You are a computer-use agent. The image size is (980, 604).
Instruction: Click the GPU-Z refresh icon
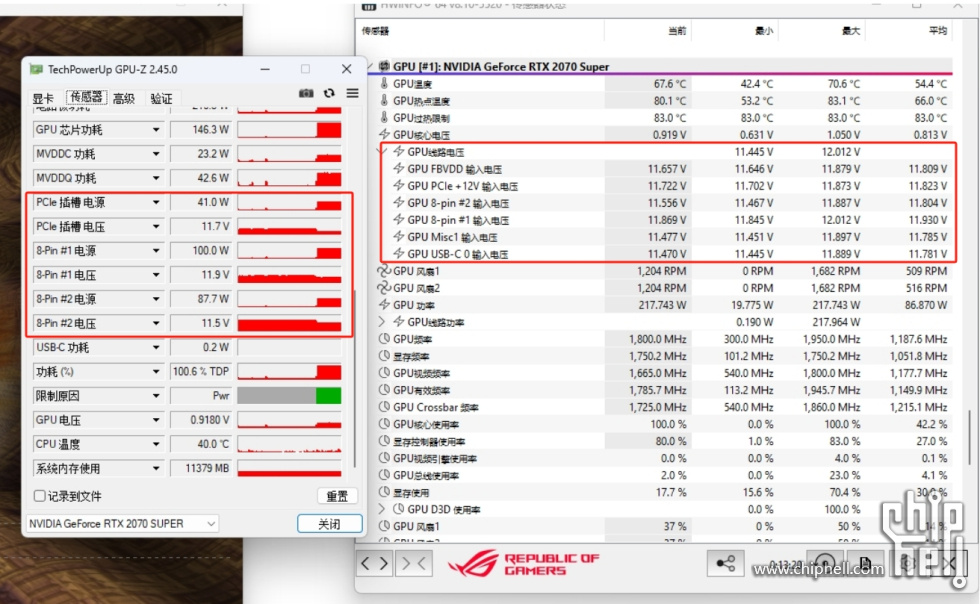click(329, 93)
